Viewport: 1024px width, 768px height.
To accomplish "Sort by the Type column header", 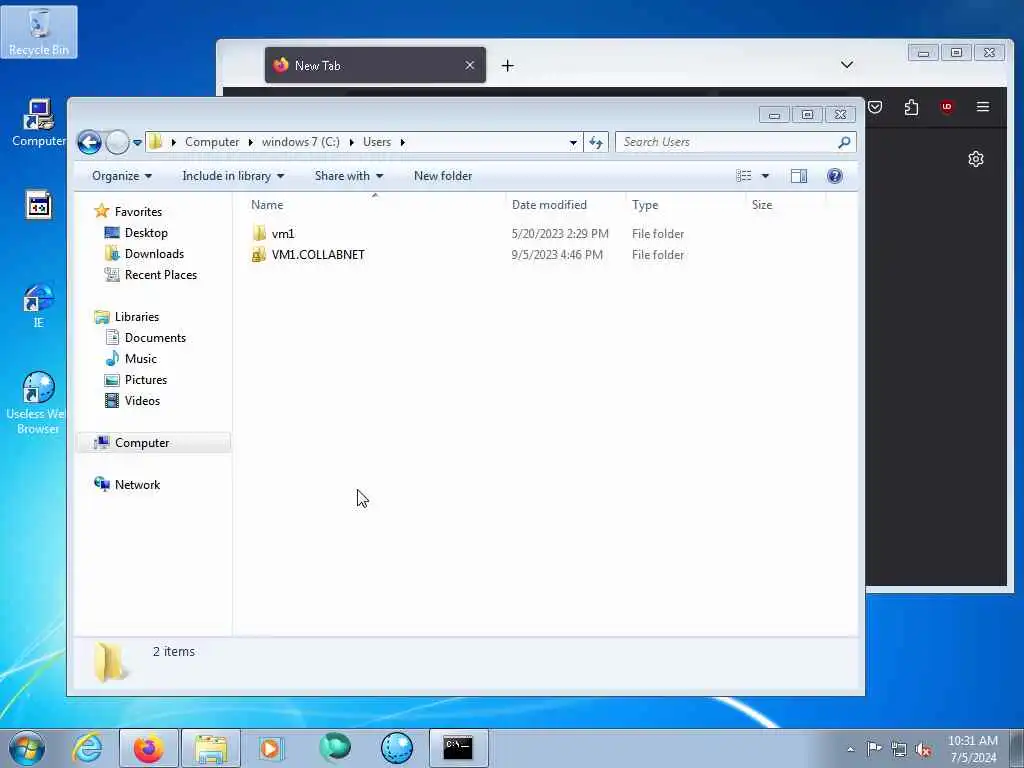I will tap(685, 204).
